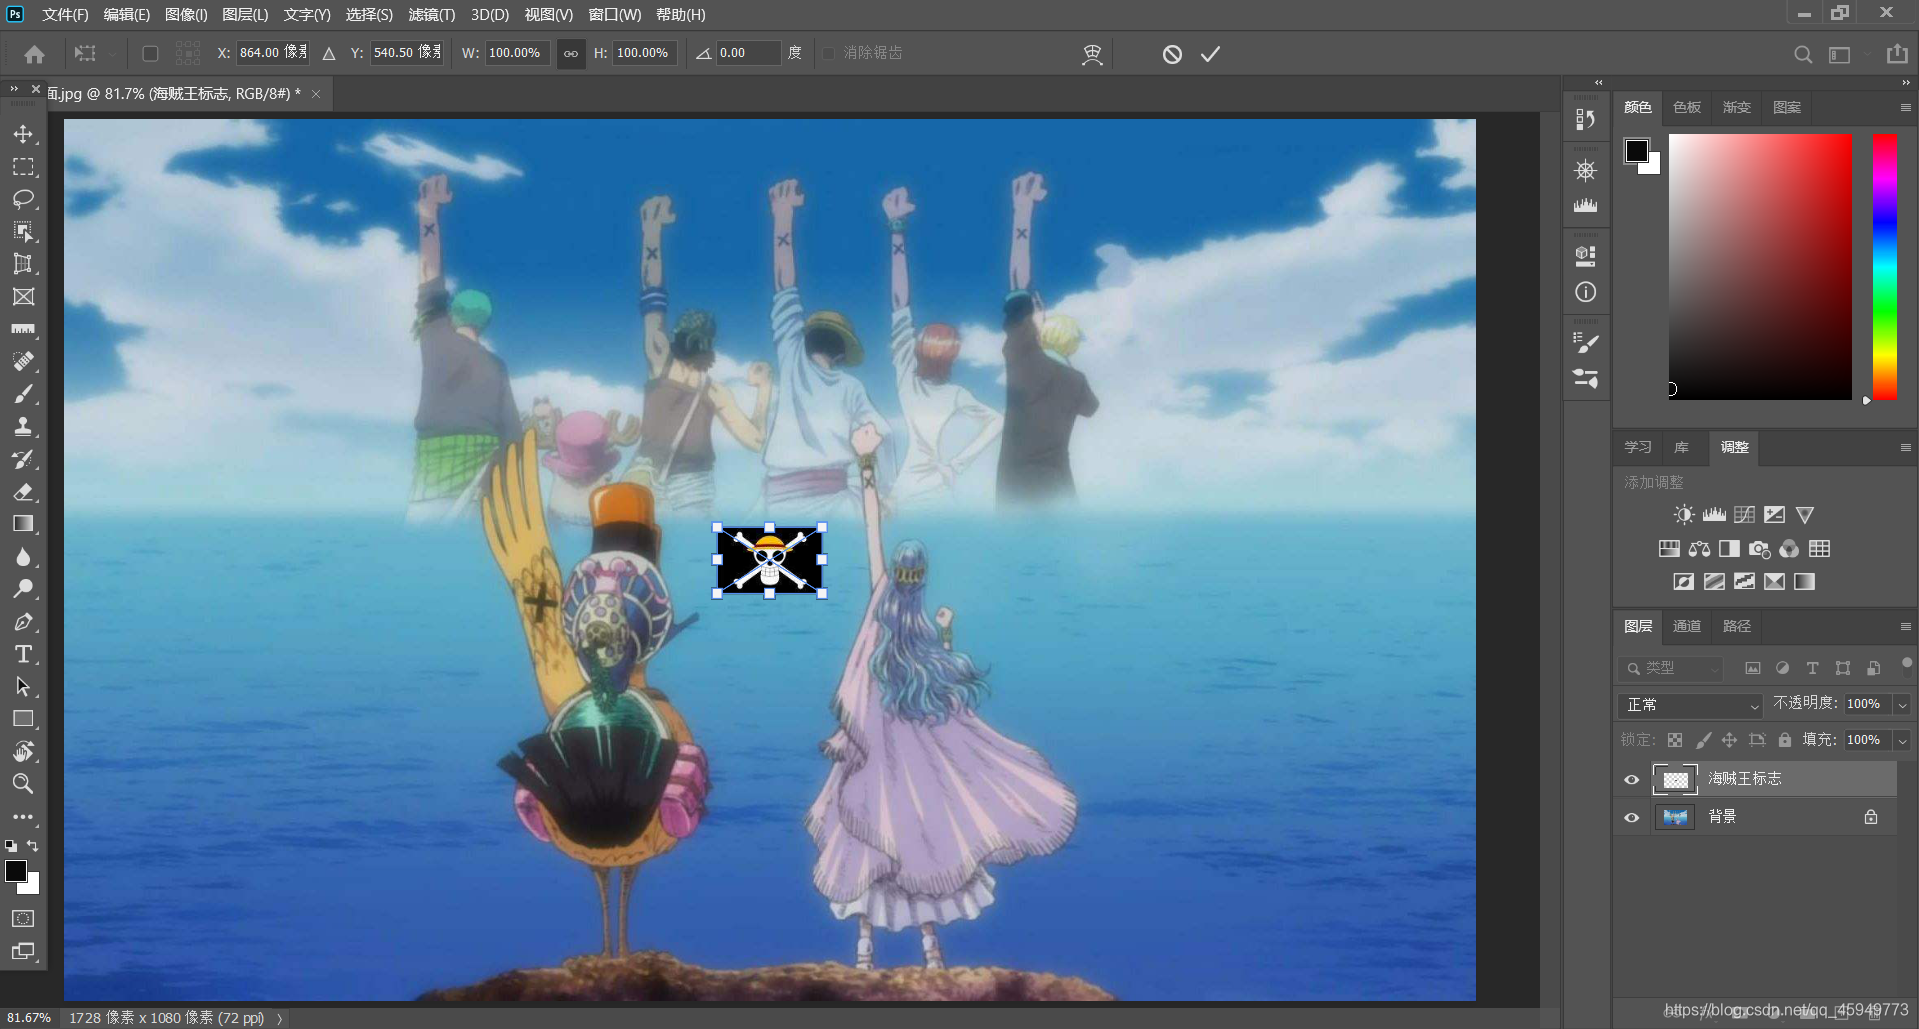Open the 库 tab
1919x1029 pixels.
coord(1682,448)
